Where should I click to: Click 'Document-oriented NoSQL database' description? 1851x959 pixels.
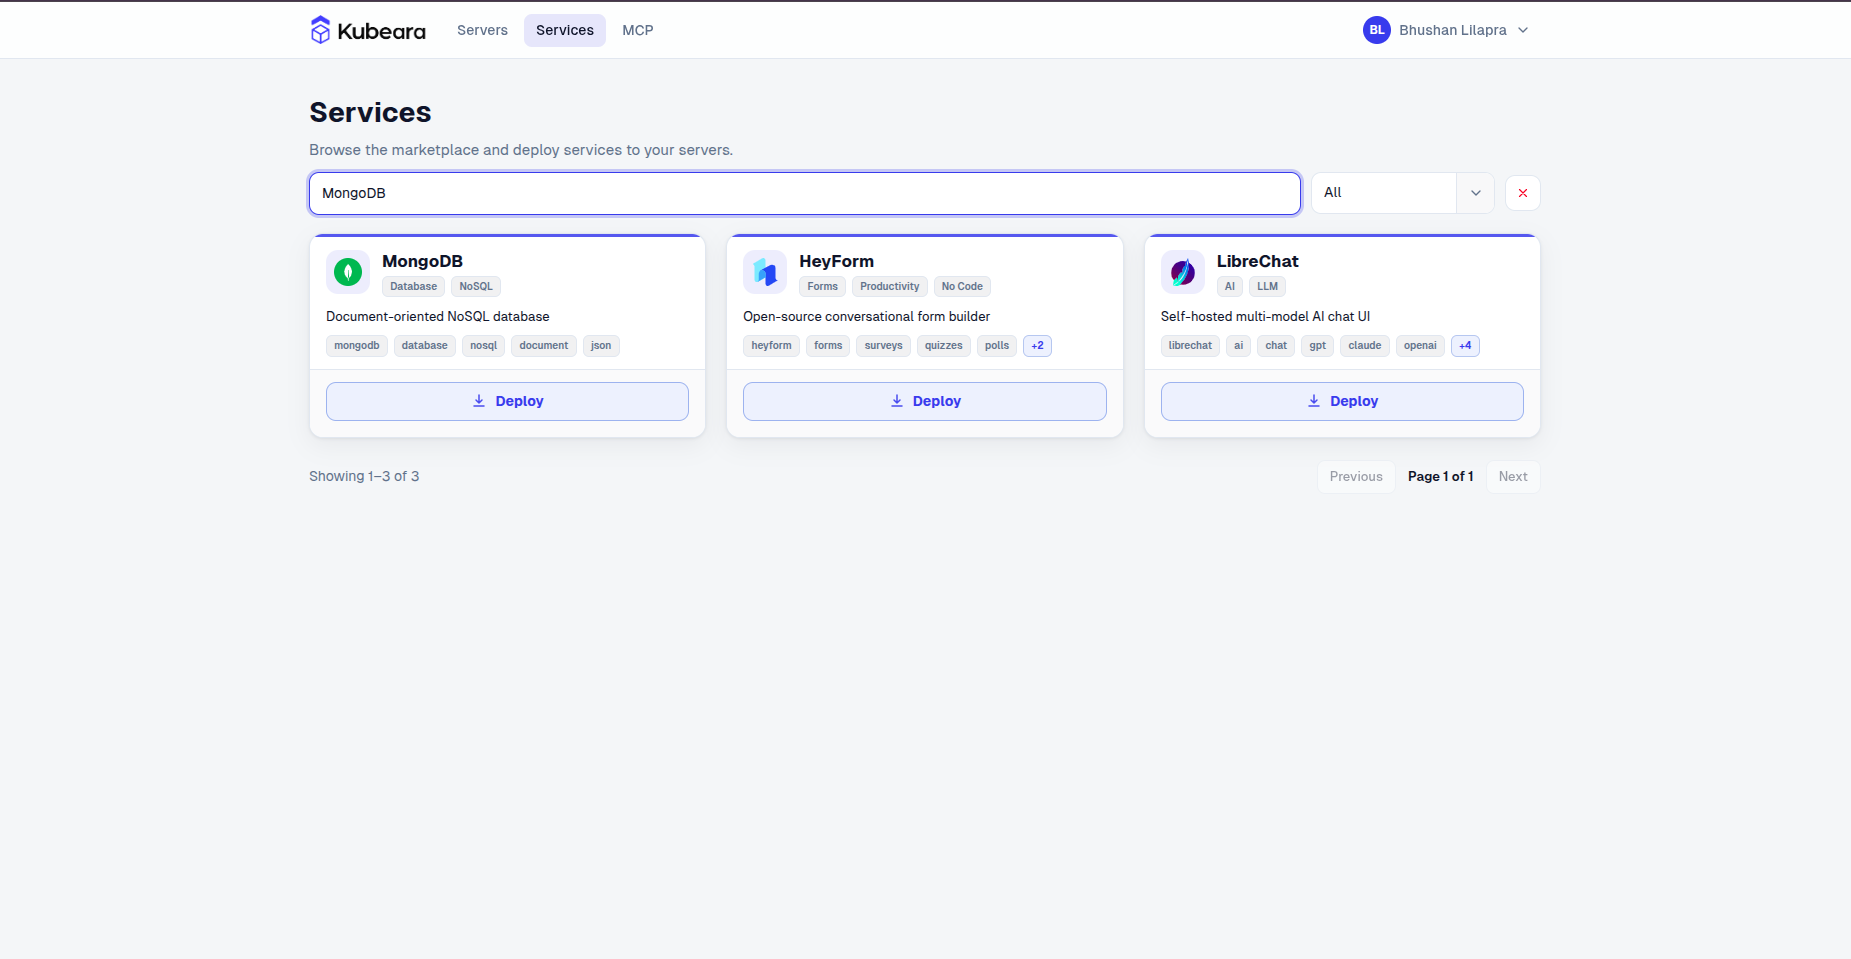tap(438, 317)
